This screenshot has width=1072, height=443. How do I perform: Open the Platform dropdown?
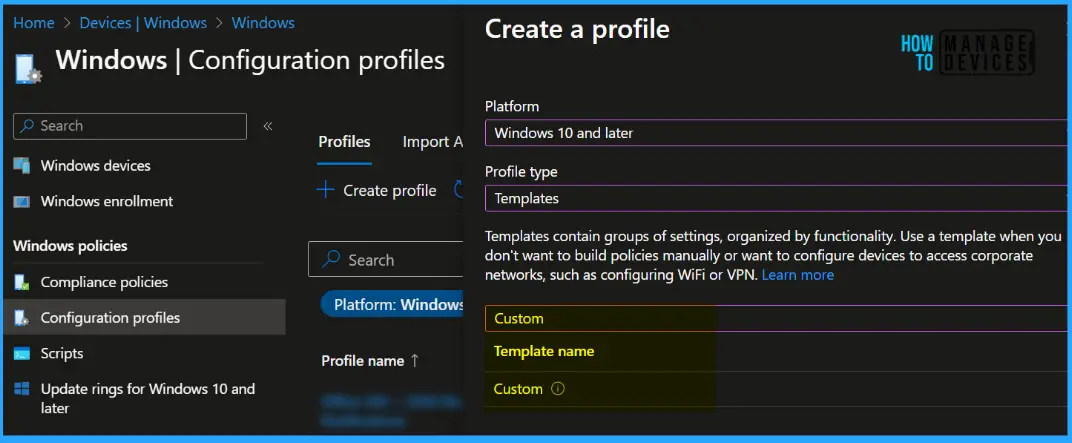tap(775, 133)
